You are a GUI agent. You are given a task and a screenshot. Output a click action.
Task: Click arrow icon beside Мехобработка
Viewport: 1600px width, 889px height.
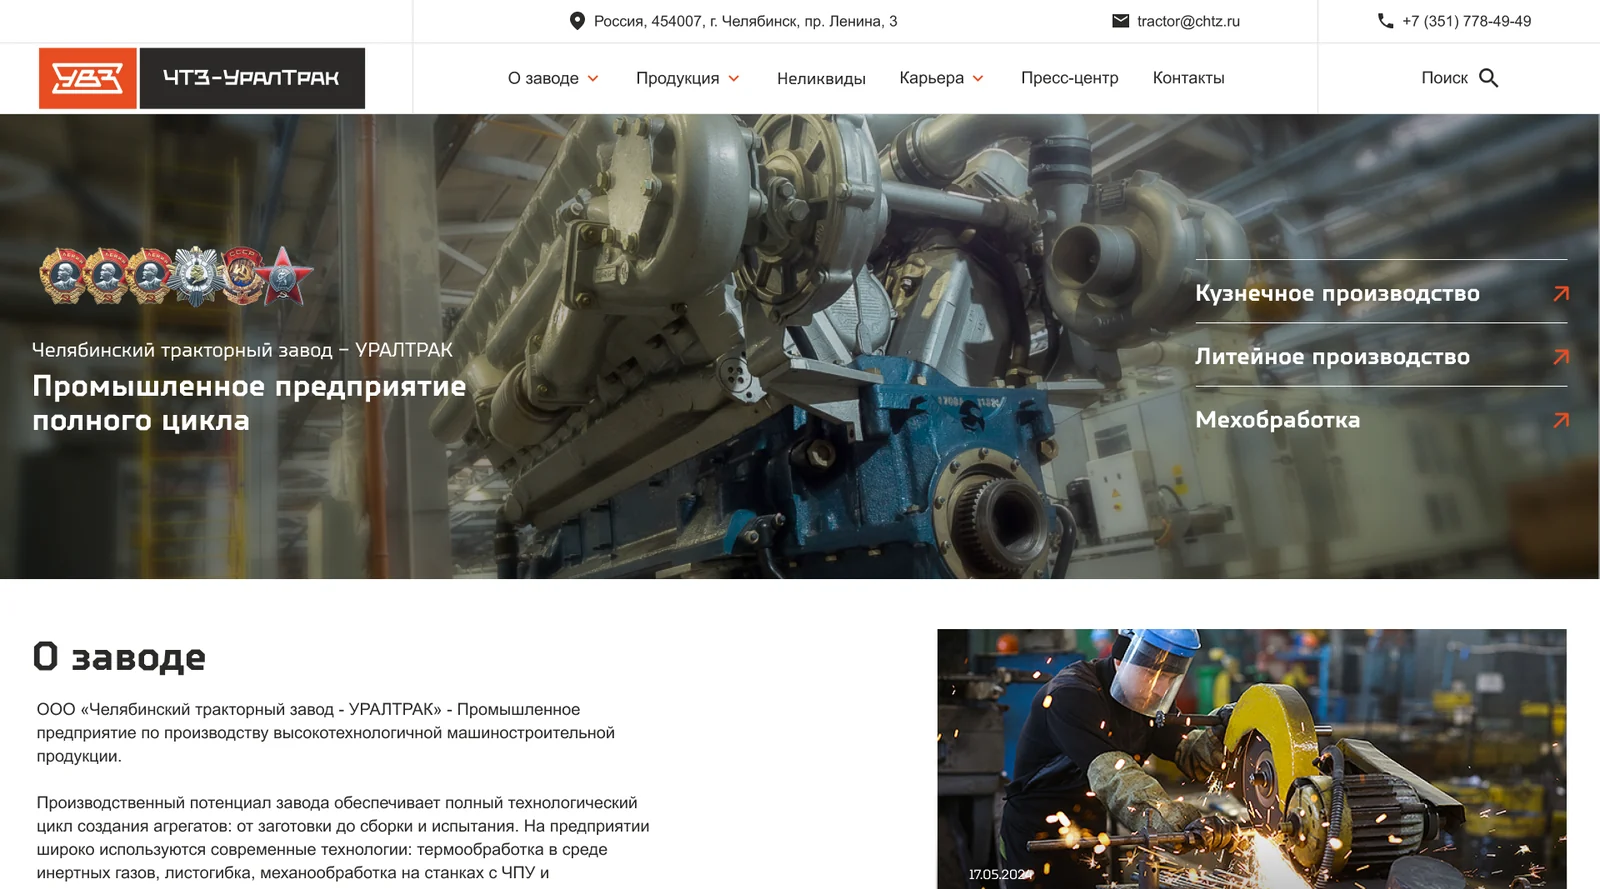coord(1561,420)
